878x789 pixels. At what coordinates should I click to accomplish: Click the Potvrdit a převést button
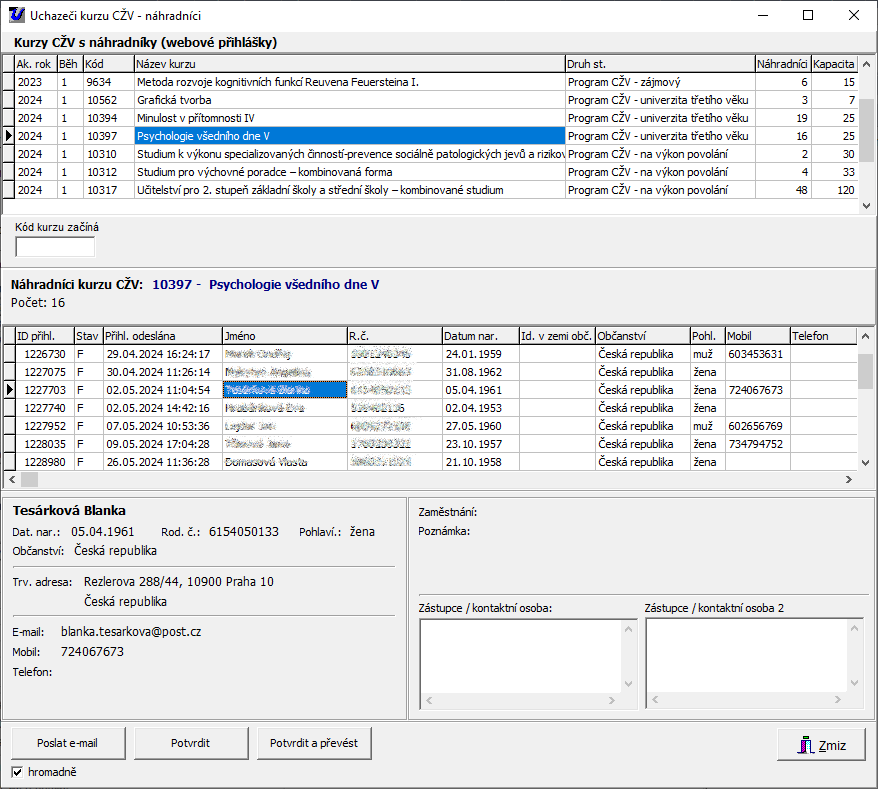[x=314, y=744]
